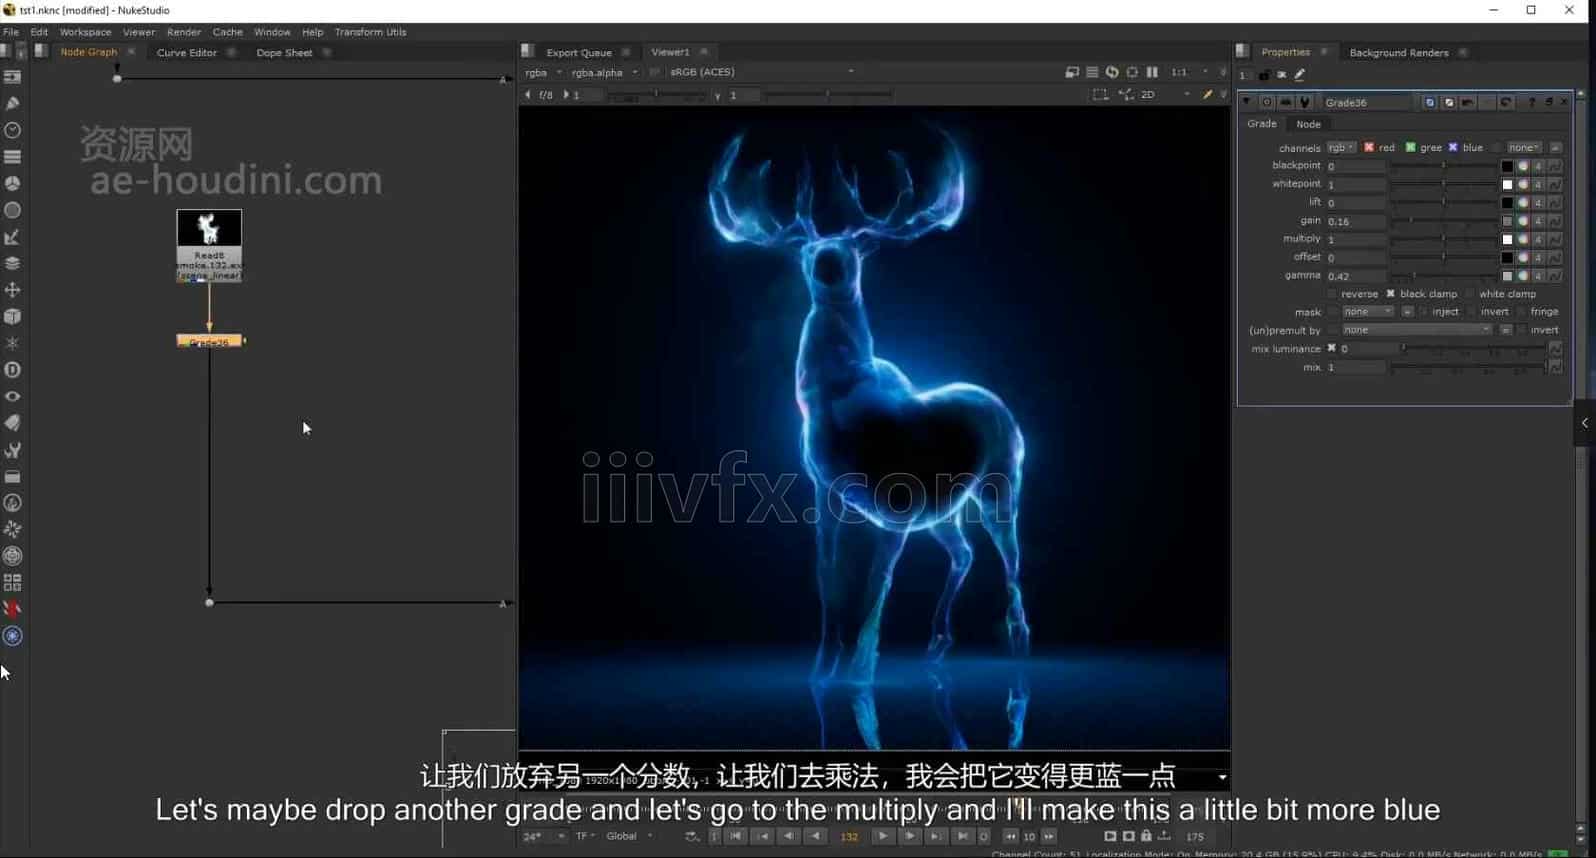Image resolution: width=1596 pixels, height=858 pixels.
Task: Open the Particles nodes icon
Action: click(x=12, y=343)
